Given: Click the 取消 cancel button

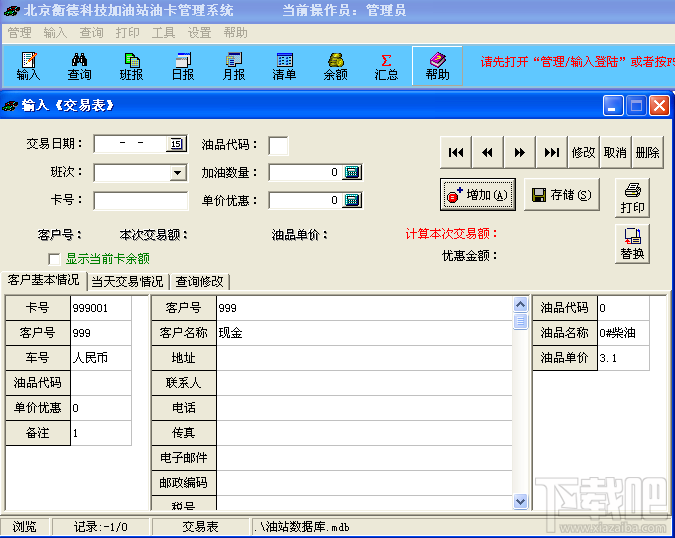Looking at the screenshot, I should [615, 152].
